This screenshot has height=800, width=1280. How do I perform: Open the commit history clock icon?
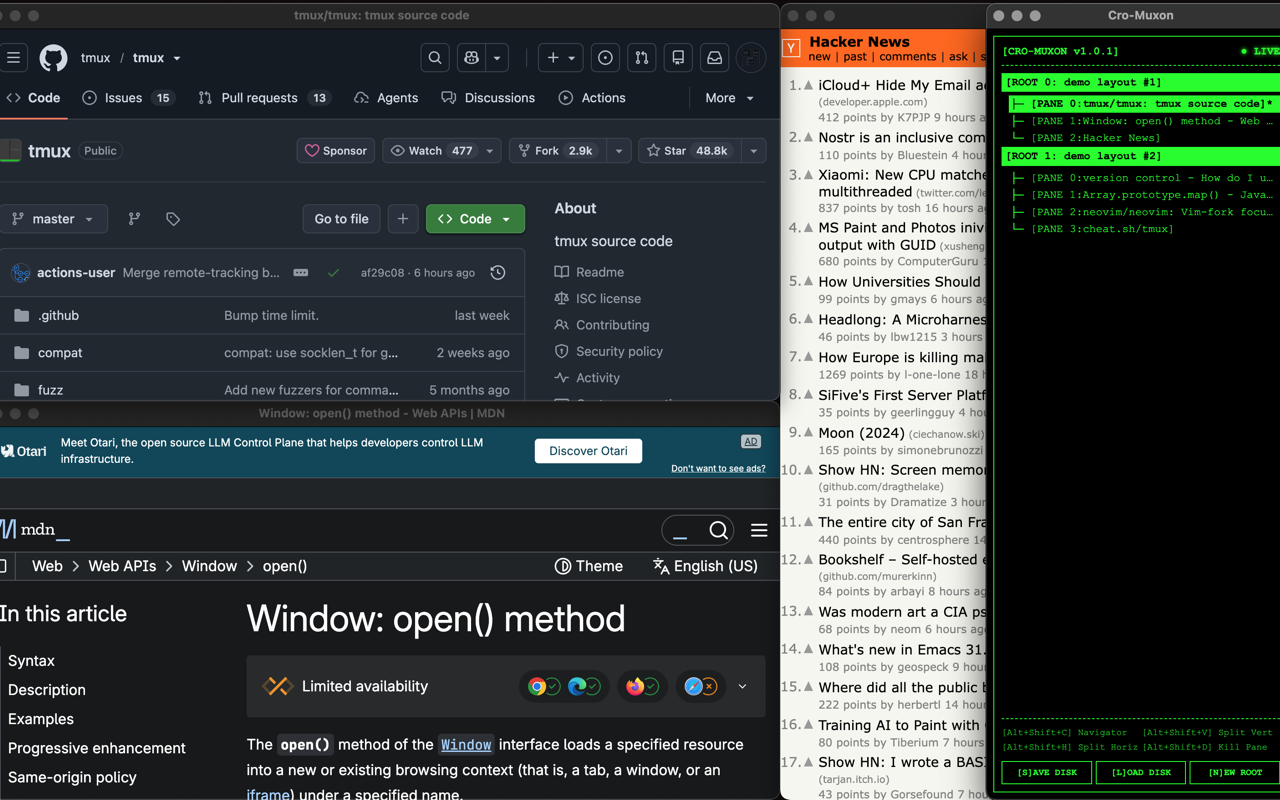tap(498, 273)
